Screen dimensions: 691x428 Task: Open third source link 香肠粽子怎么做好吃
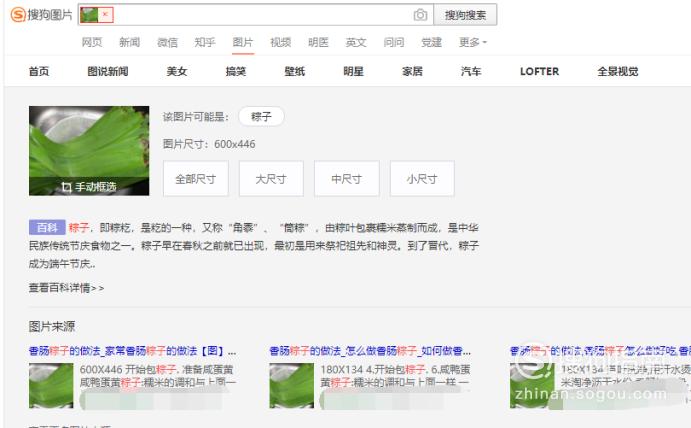point(600,351)
